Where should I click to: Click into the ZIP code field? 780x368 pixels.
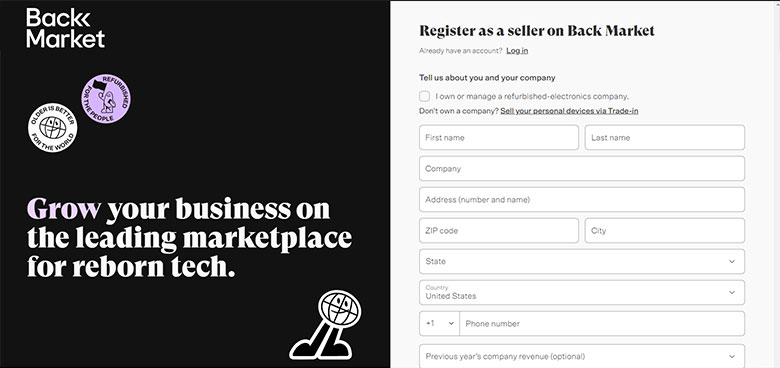499,230
